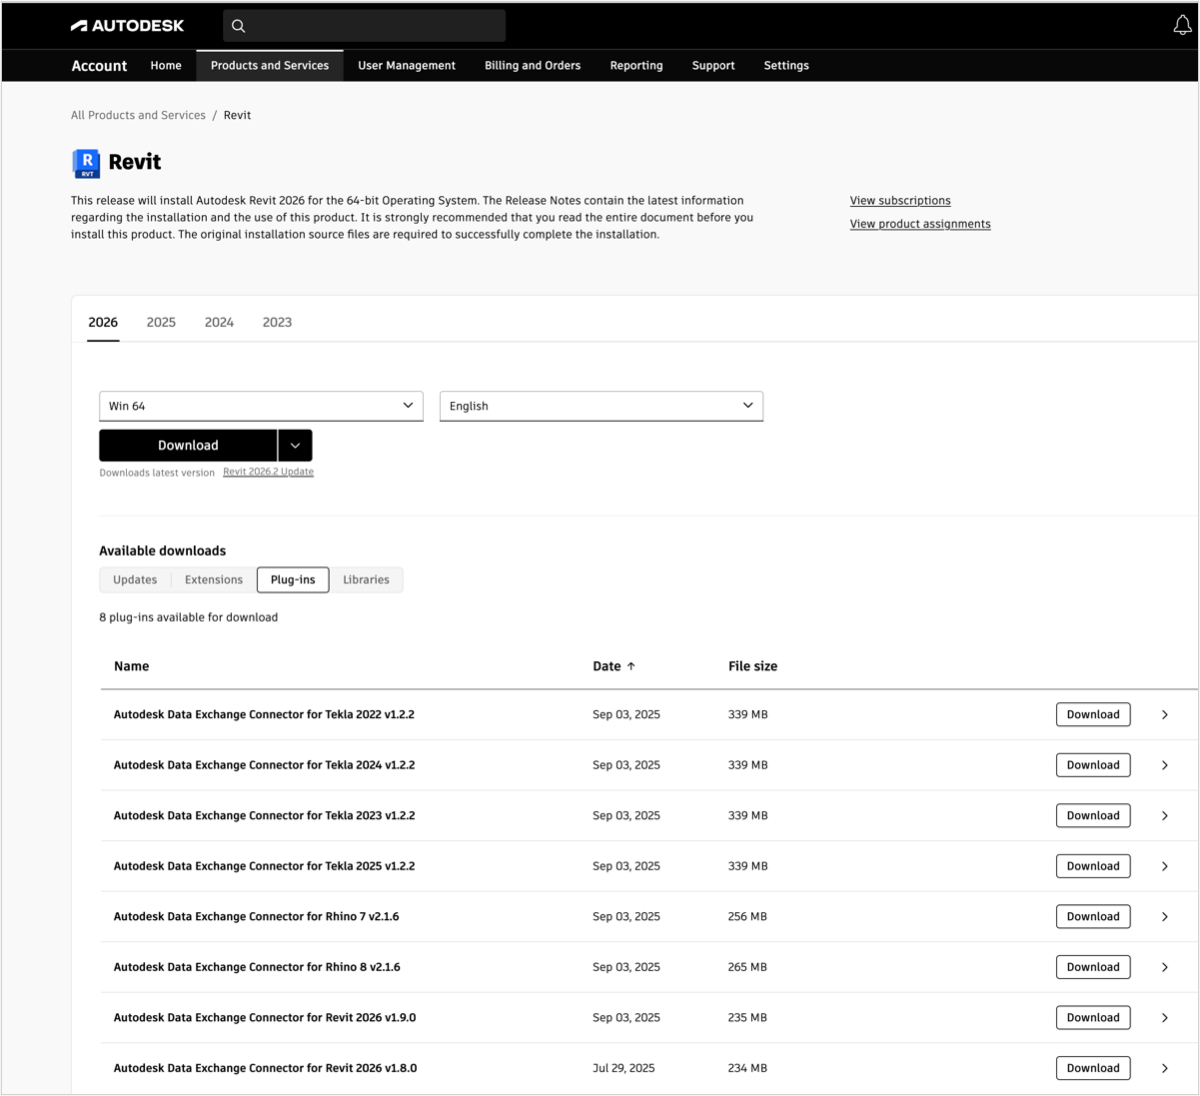Click the Jul 29, 2025 date cell

(624, 1068)
